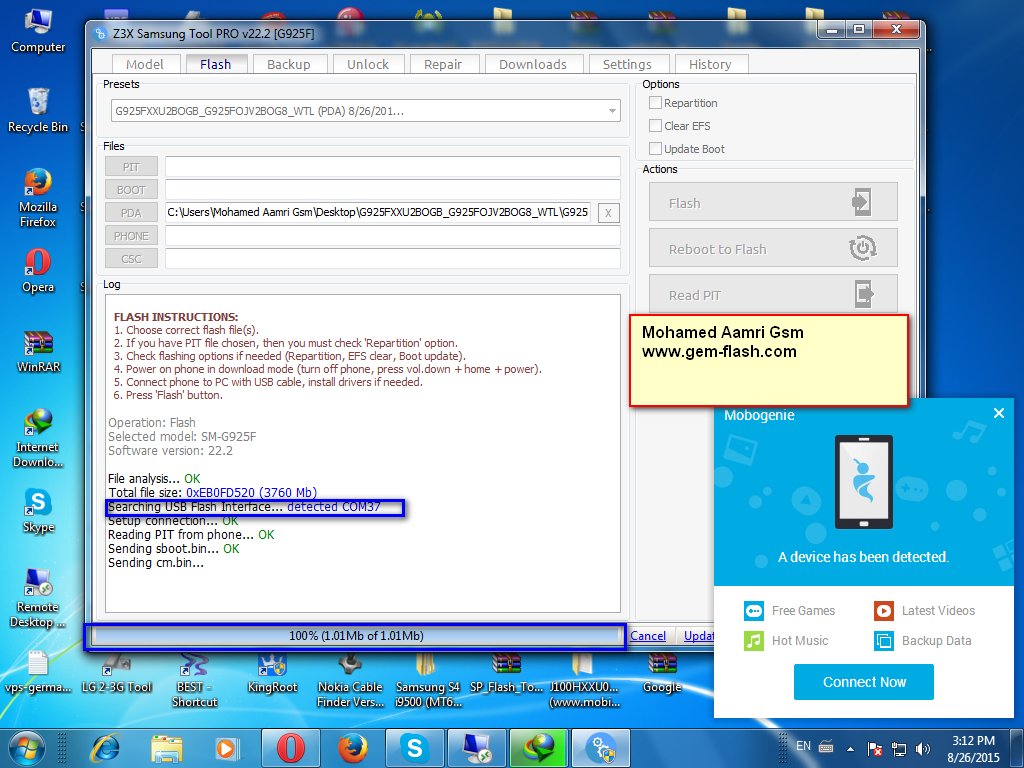This screenshot has width=1024, height=768.
Task: Click the Cancel link
Action: [x=648, y=635]
